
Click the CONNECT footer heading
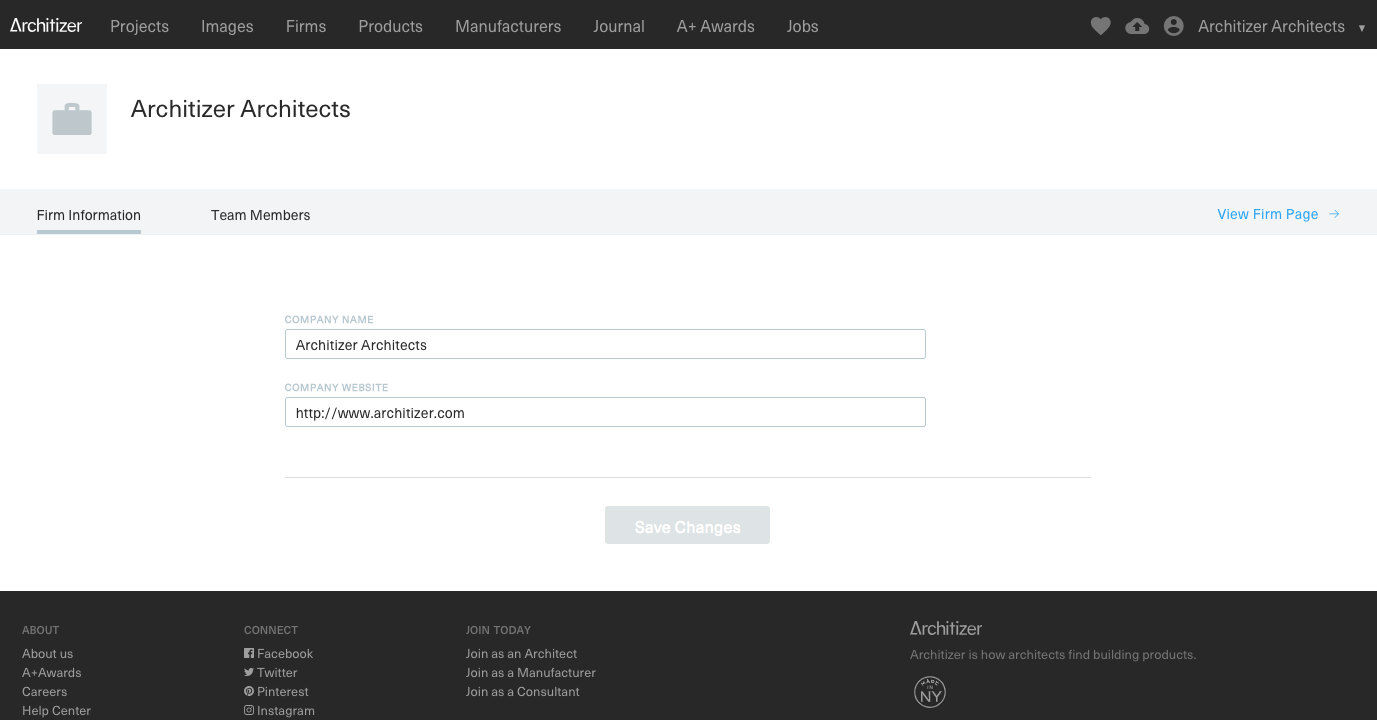point(271,630)
